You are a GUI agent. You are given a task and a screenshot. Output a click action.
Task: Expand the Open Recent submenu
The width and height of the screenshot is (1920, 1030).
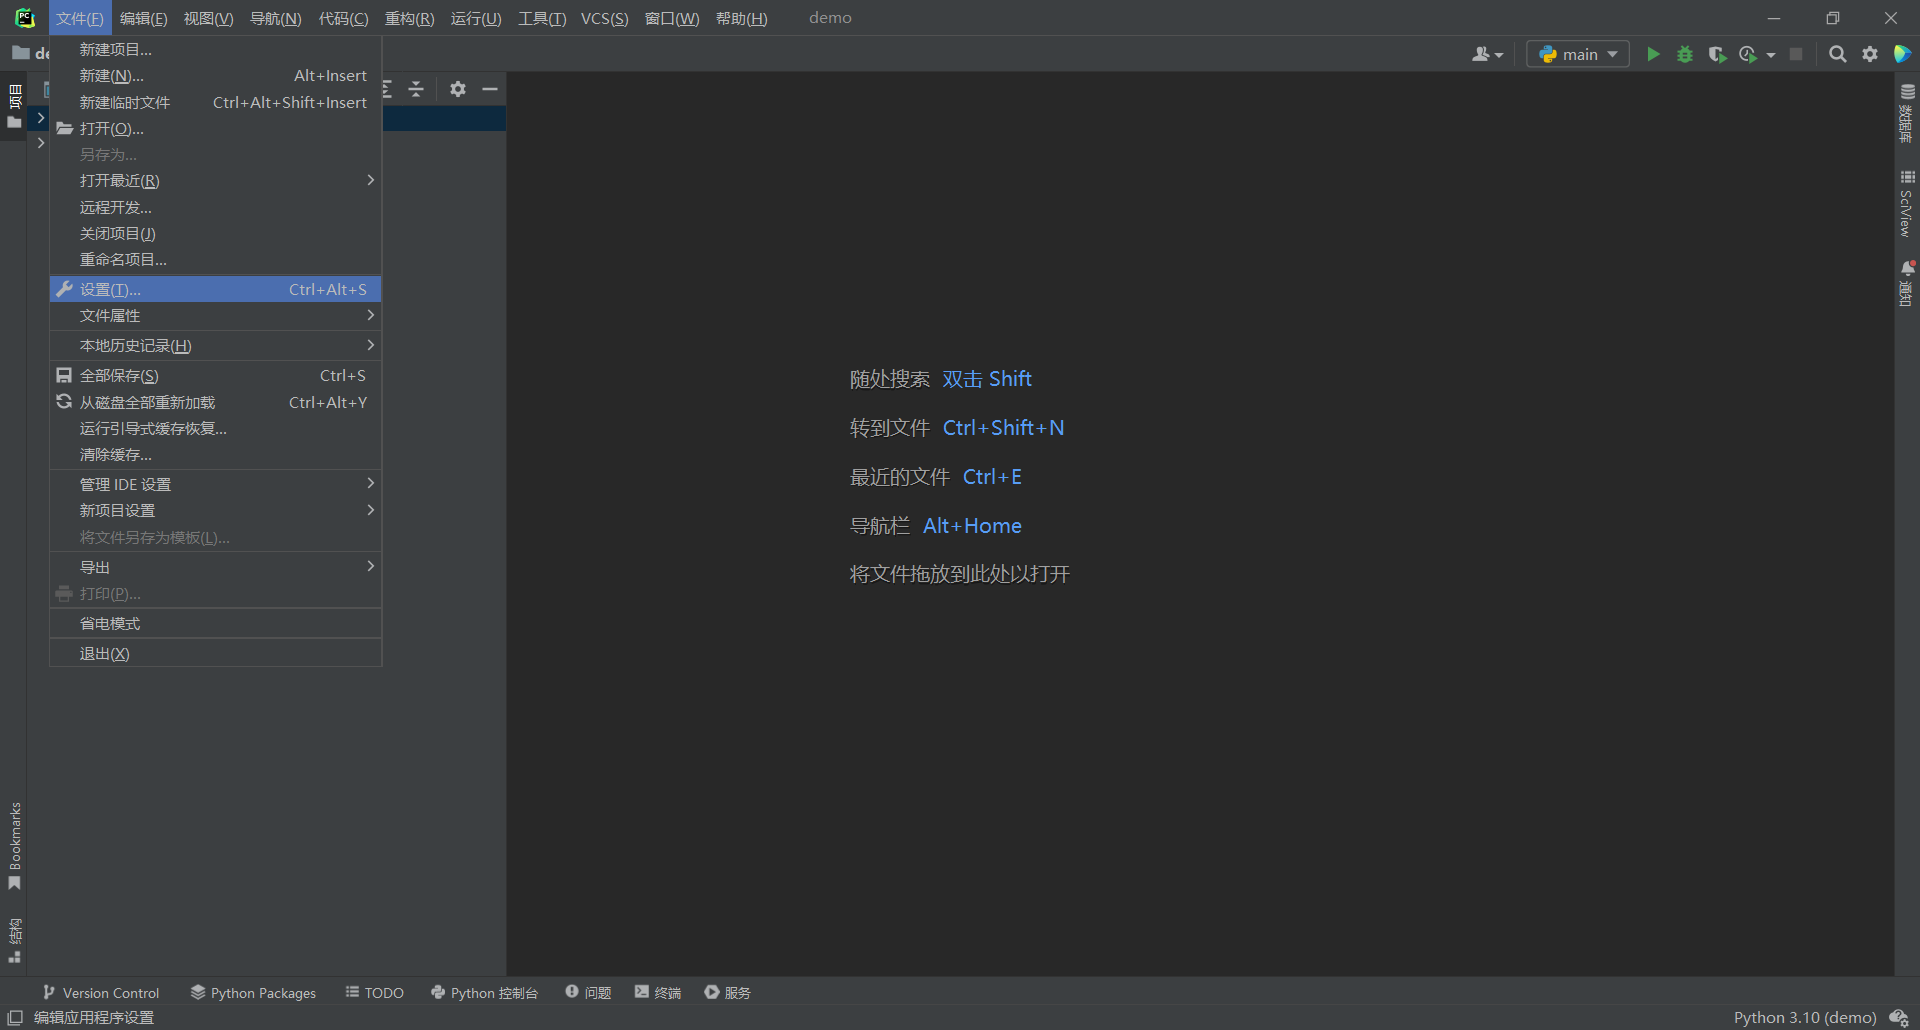[216, 181]
